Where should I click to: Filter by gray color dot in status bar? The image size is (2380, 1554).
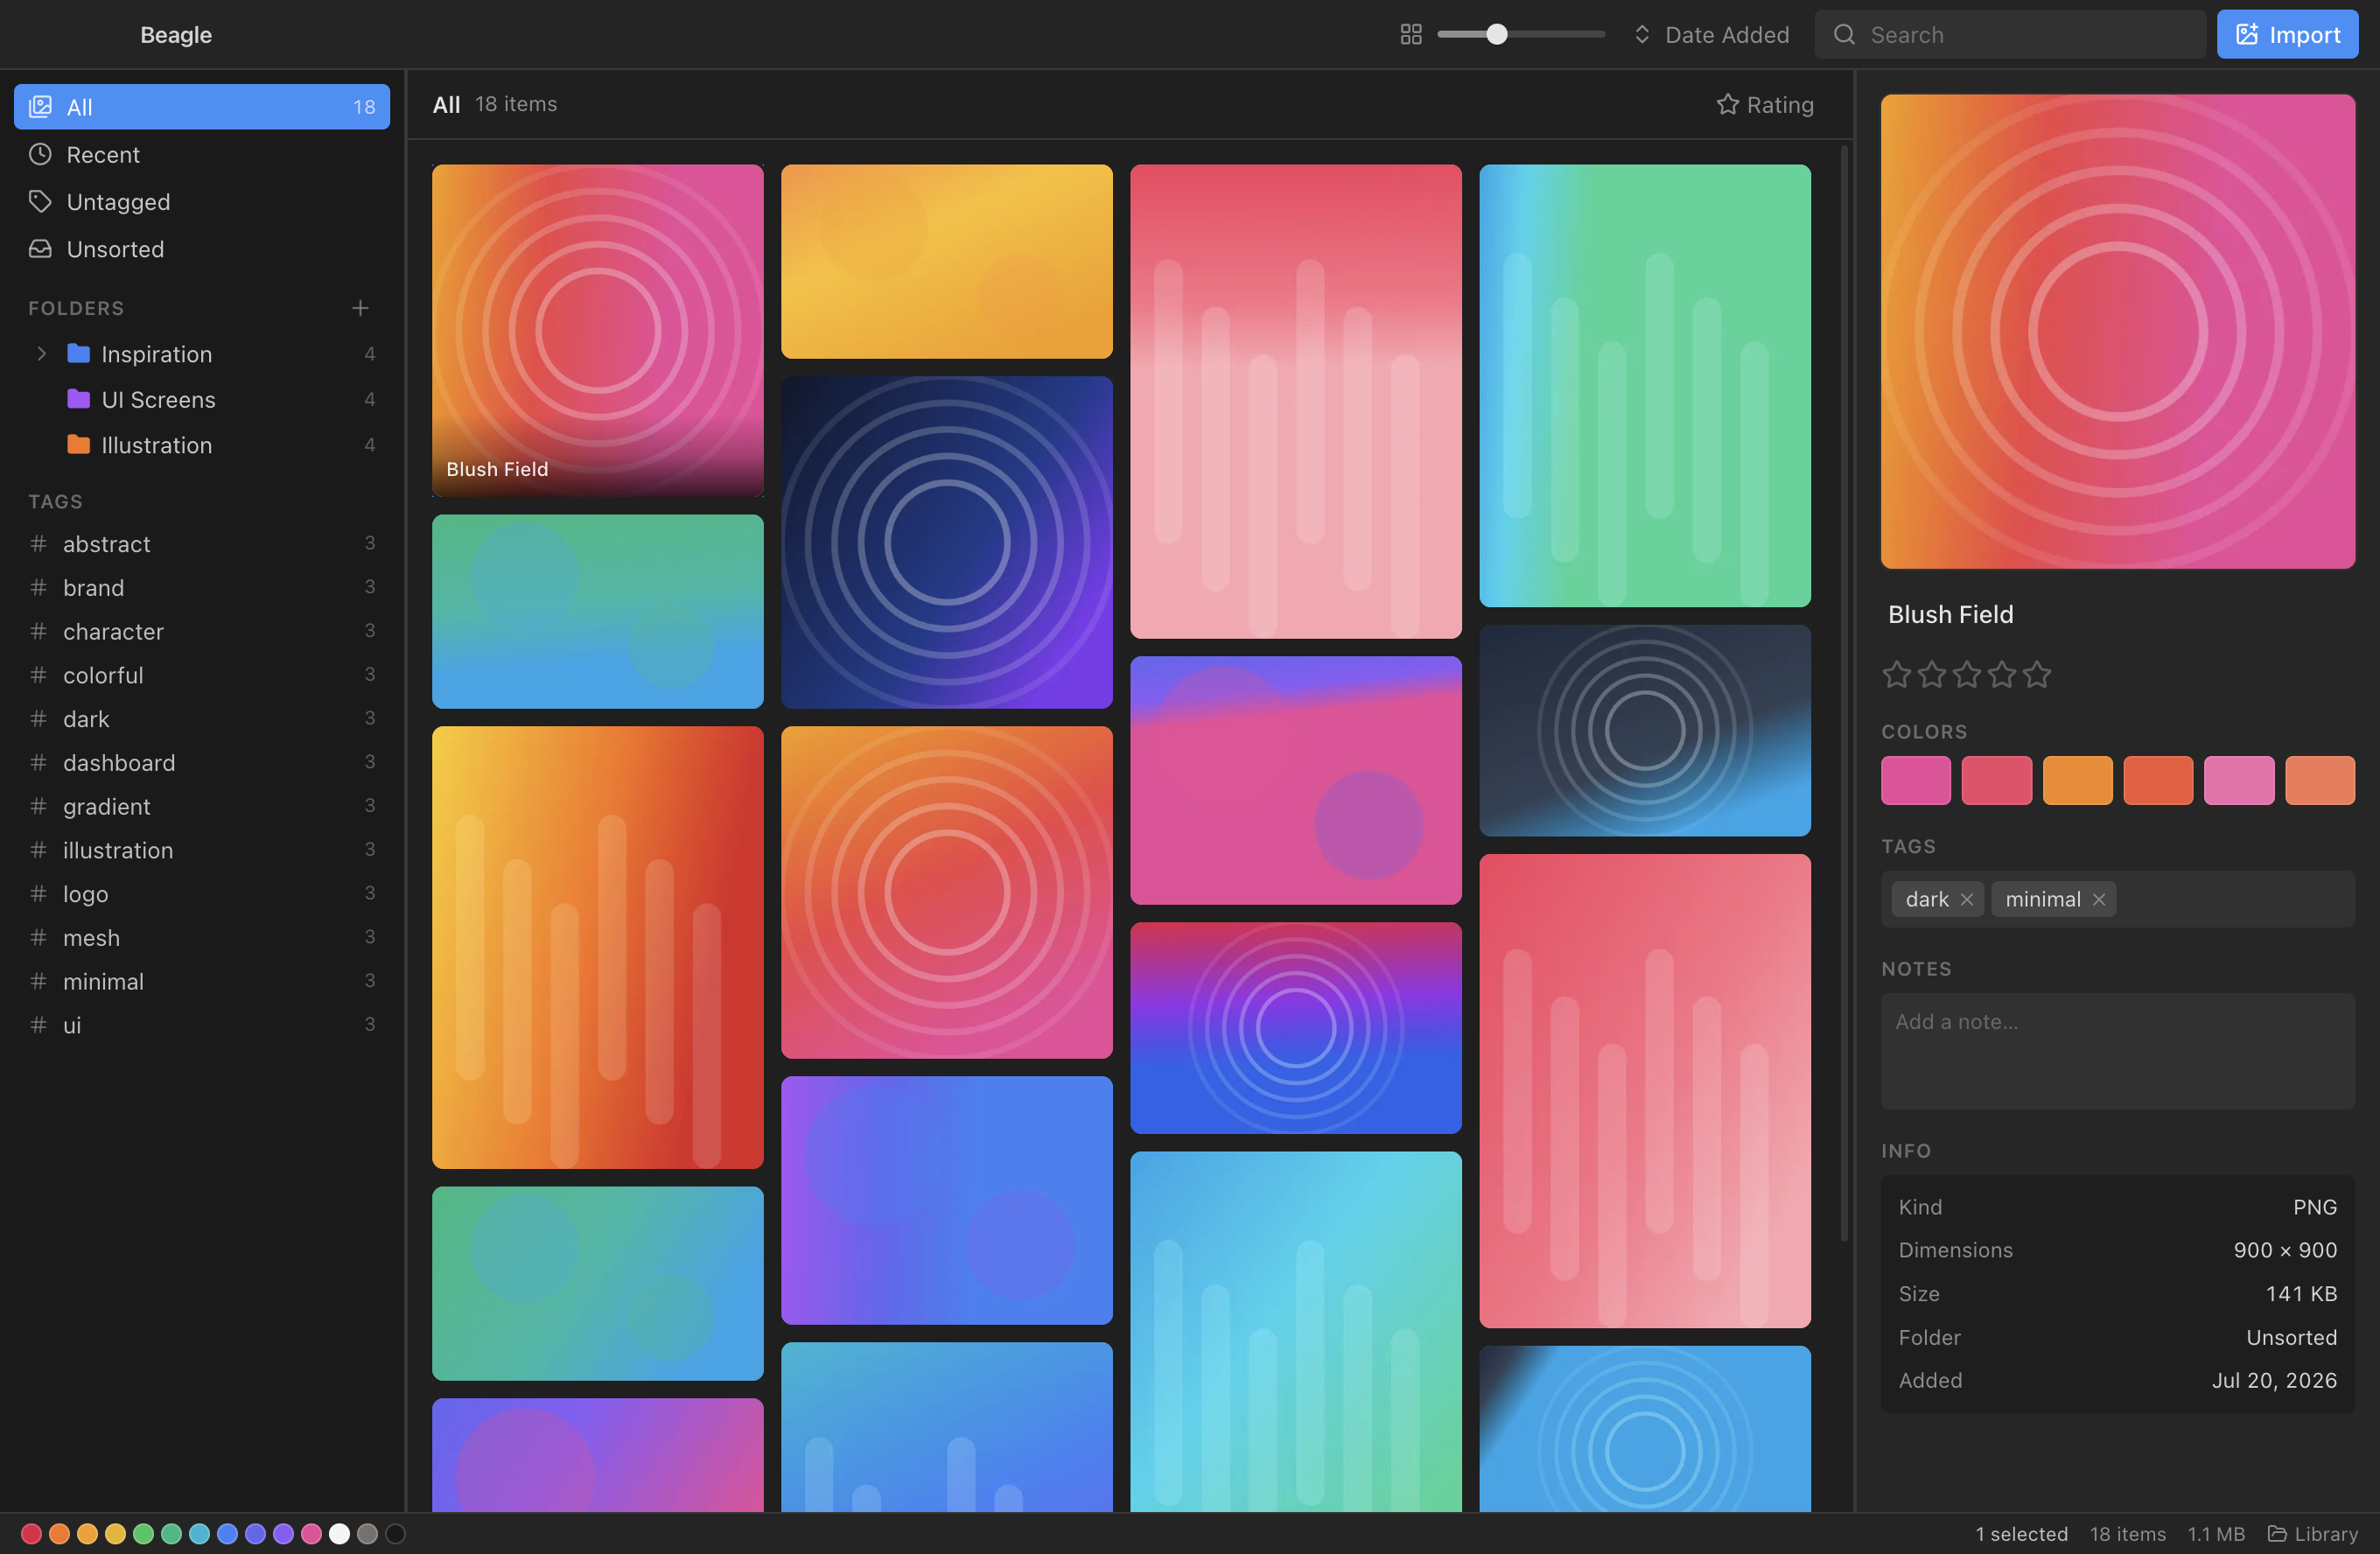(x=367, y=1534)
